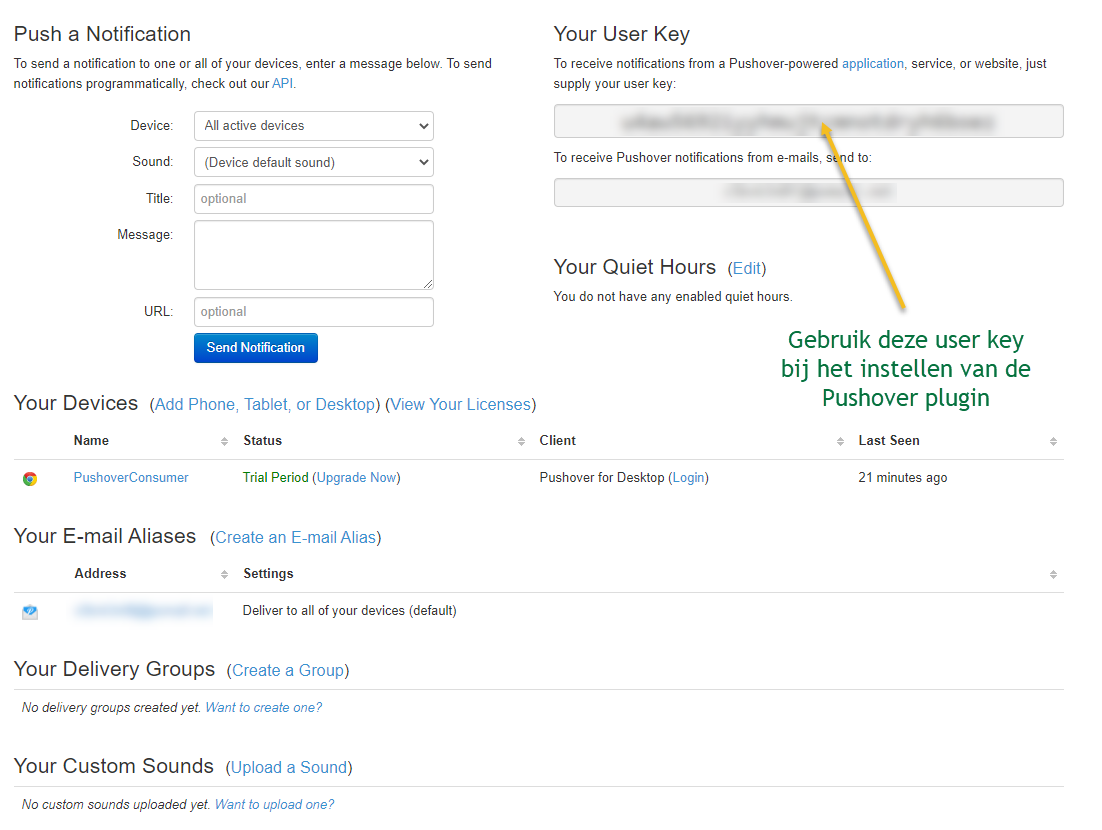Click Want to upload one? link
The width and height of the screenshot is (1102, 830).
pyautogui.click(x=274, y=805)
